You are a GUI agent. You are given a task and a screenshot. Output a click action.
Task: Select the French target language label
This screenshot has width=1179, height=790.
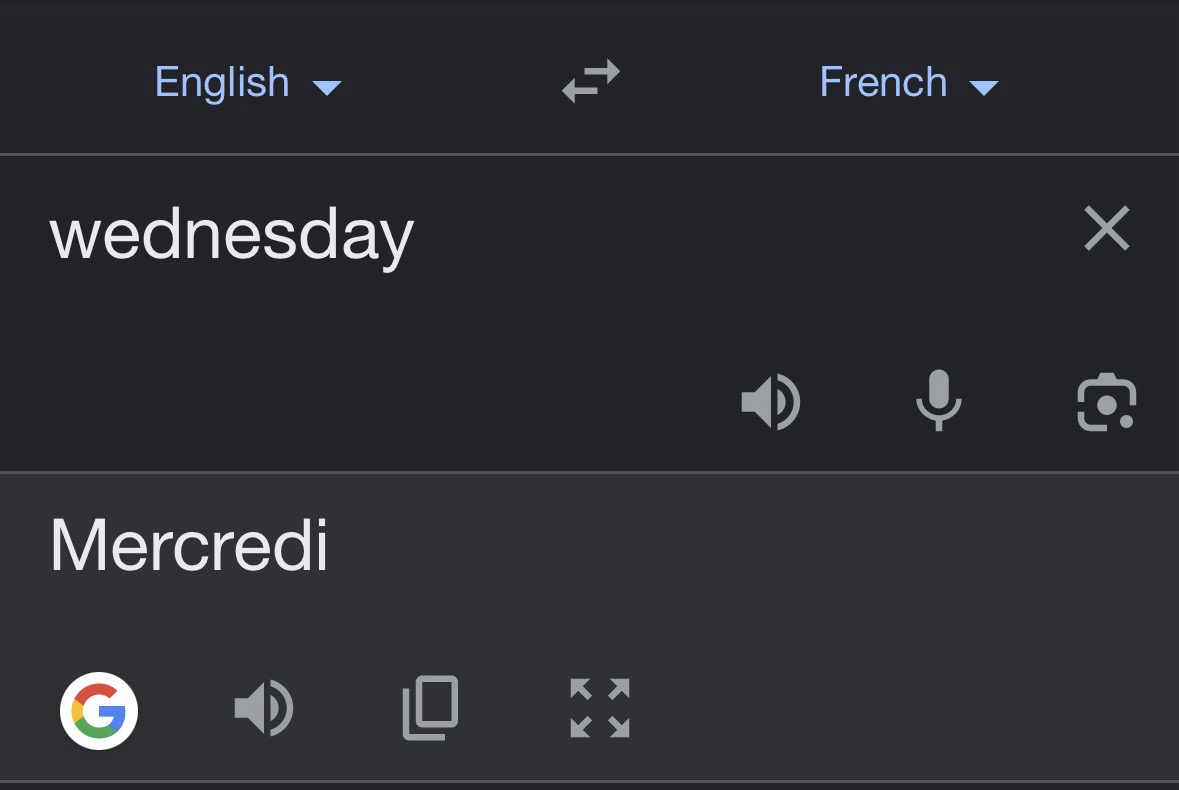click(x=883, y=82)
